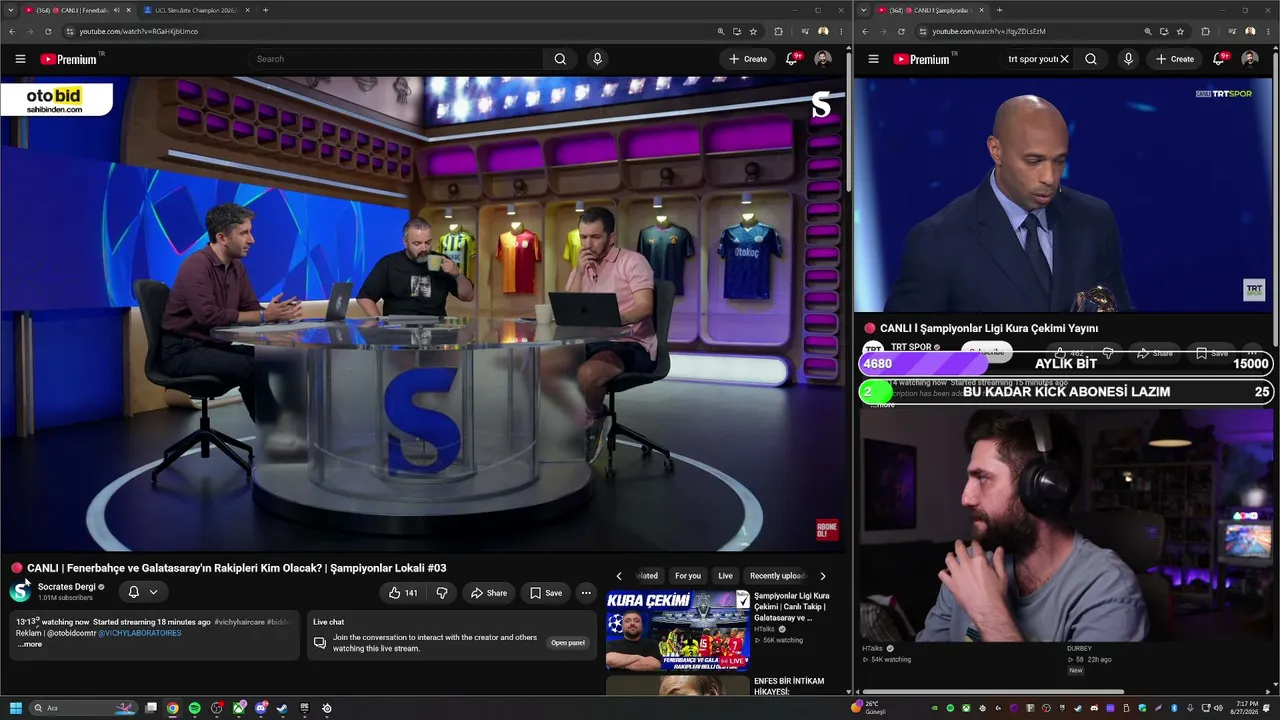This screenshot has height=720, width=1280.
Task: Expand the video description with '...more'
Action: 29,644
